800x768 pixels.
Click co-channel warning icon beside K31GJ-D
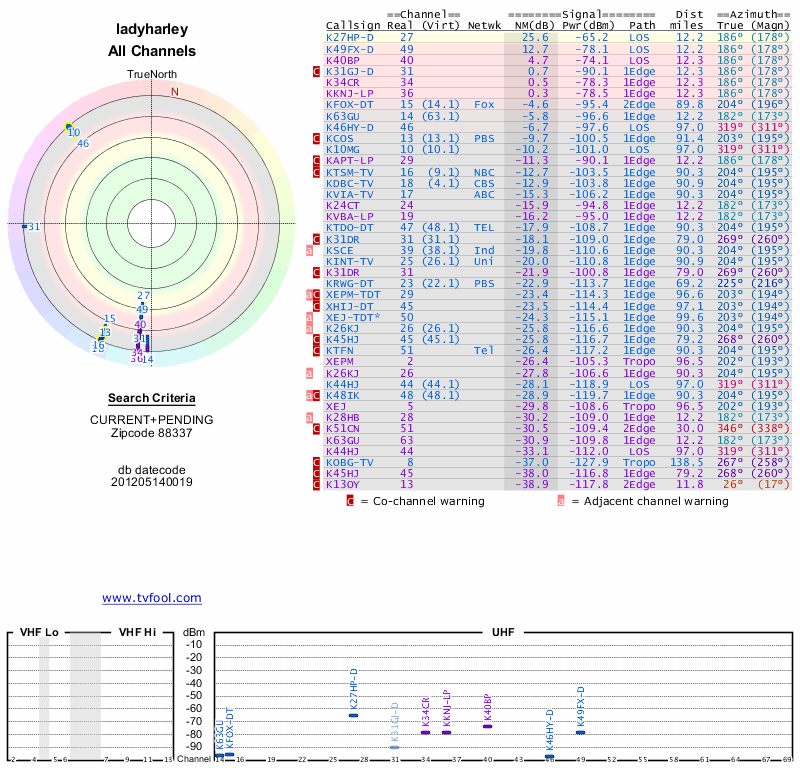[x=317, y=72]
